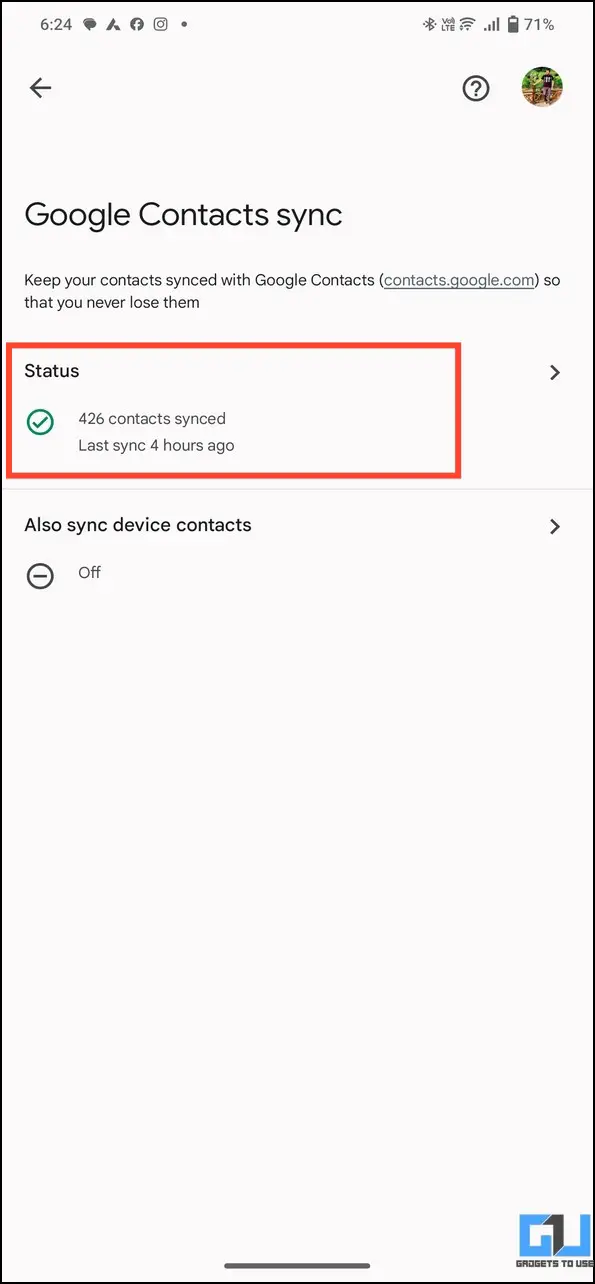Tap the Off status label
This screenshot has width=595, height=1284.
point(89,573)
